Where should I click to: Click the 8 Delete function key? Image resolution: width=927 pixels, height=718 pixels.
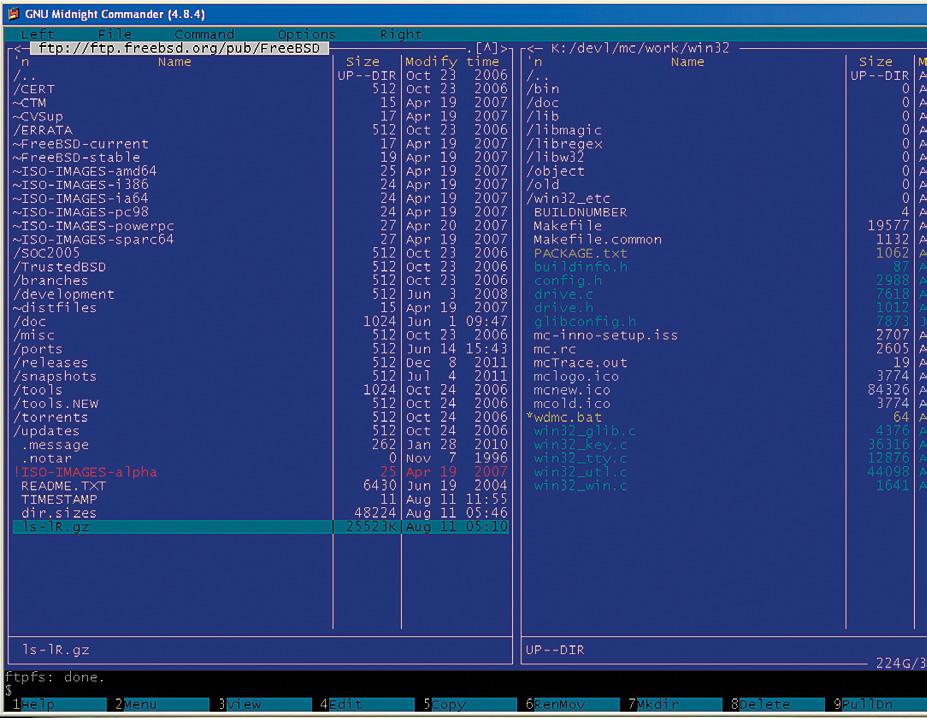click(777, 704)
